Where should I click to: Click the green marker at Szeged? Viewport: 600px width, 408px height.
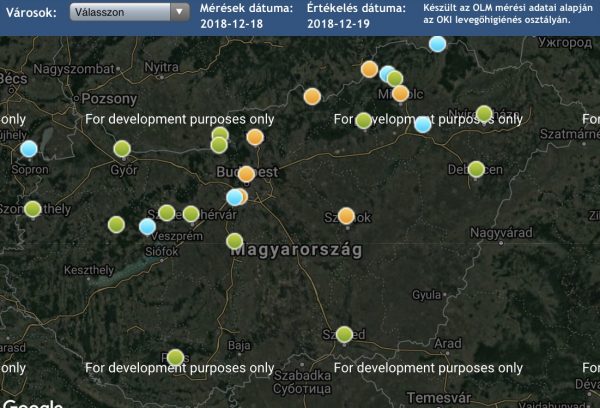click(x=345, y=334)
